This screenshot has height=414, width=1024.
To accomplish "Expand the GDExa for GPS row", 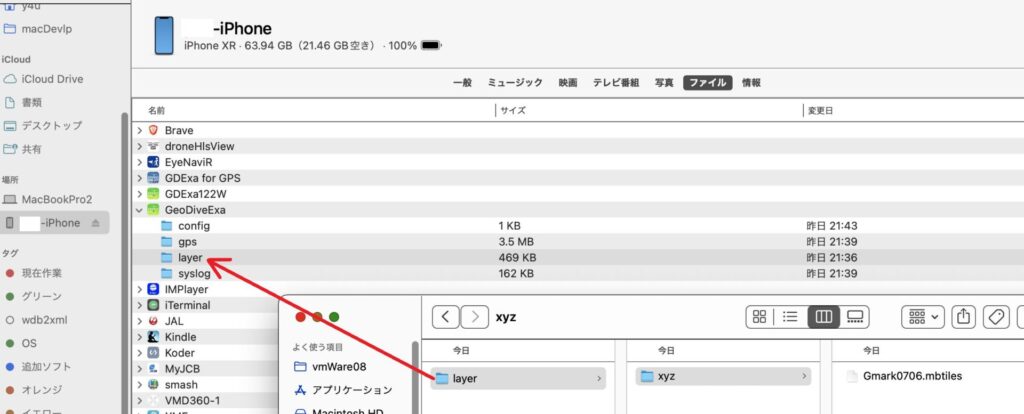I will pos(139,178).
